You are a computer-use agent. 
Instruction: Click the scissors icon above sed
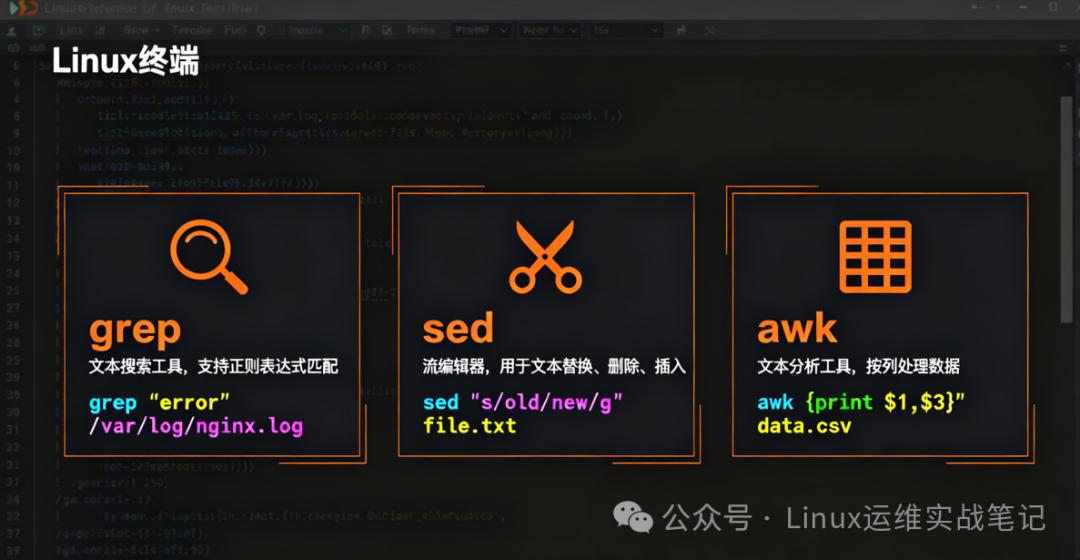point(545,256)
